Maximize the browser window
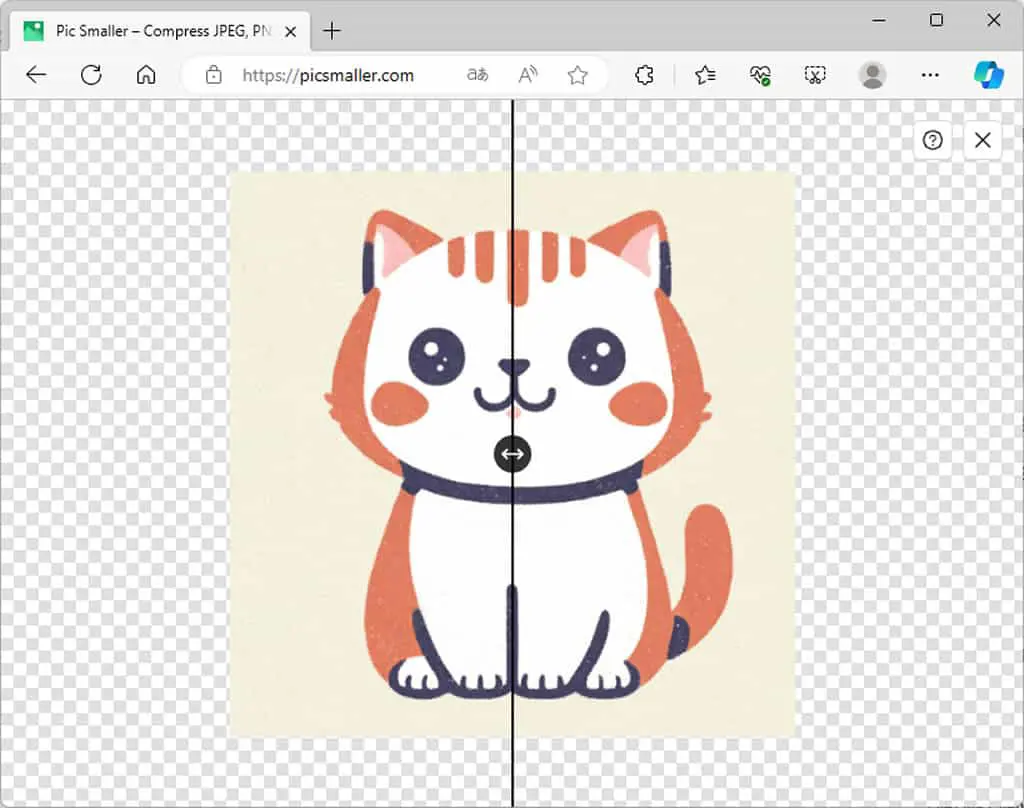Viewport: 1024px width, 808px height. pos(936,20)
